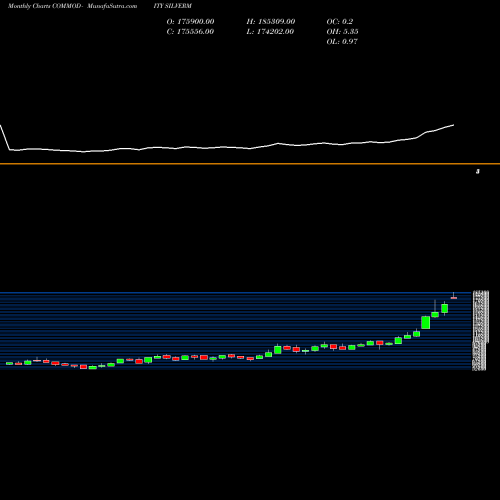This screenshot has width=500, height=500.
Task: Click the low value 'L: 174202.00'
Action: tap(270, 31)
